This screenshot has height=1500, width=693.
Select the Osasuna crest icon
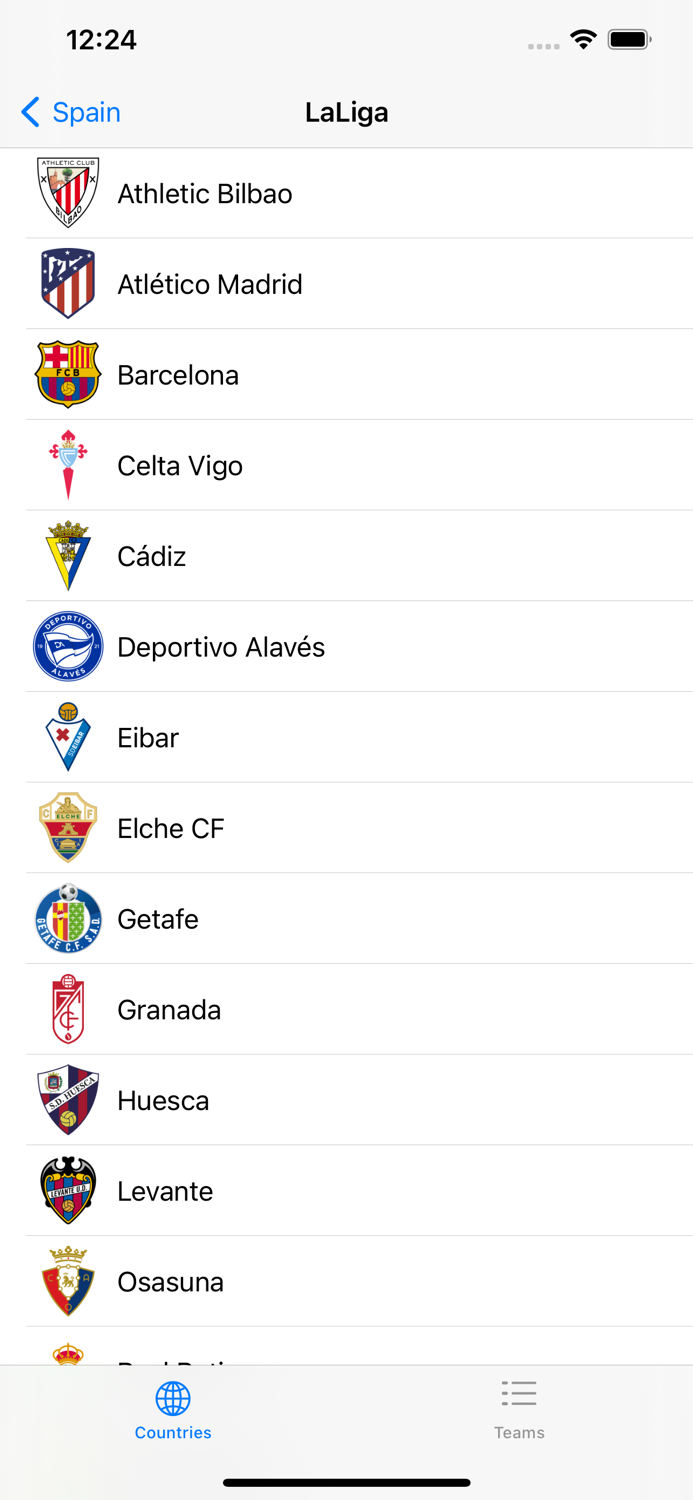(x=67, y=1281)
